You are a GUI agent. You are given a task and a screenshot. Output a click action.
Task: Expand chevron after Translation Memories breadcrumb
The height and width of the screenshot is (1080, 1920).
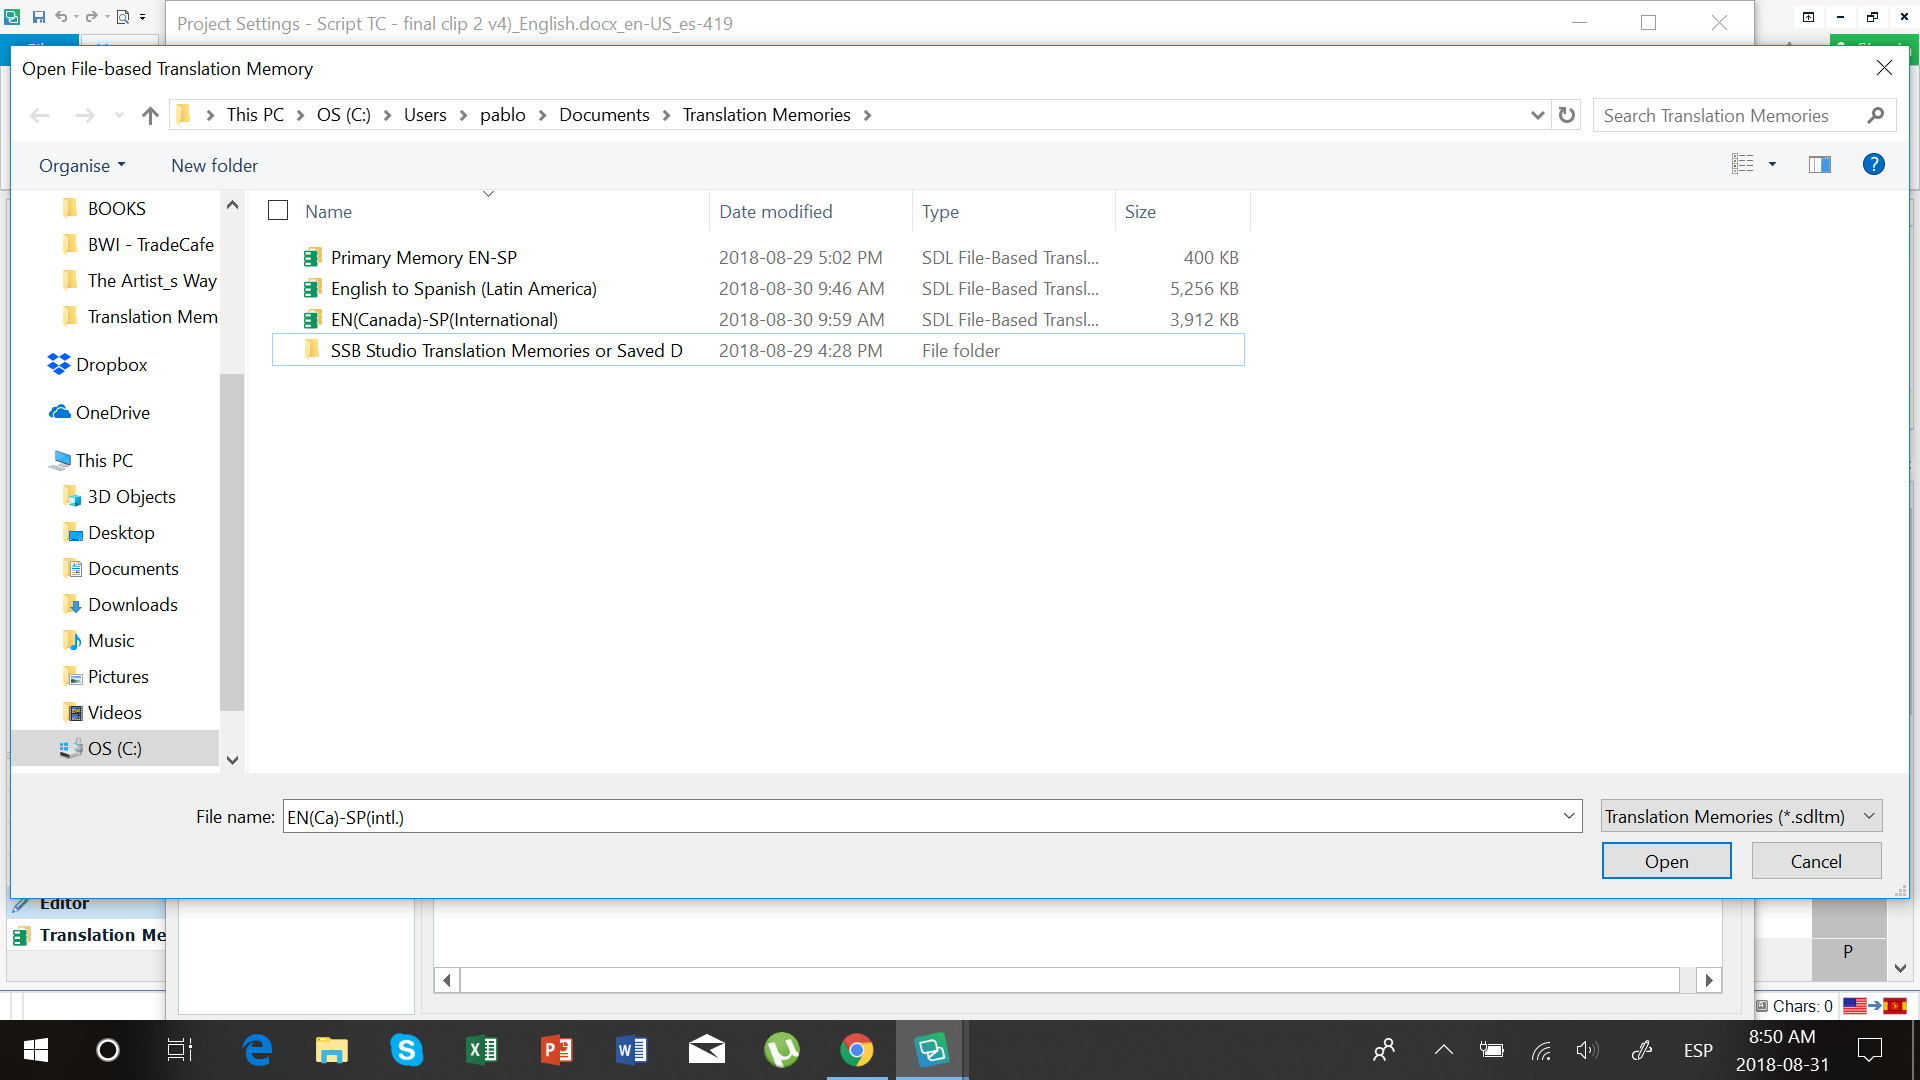867,115
